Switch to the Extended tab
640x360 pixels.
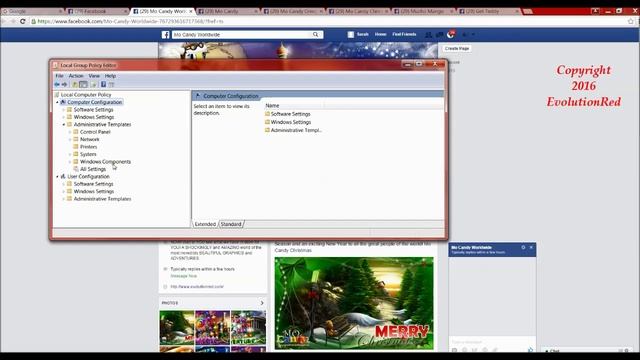pos(205,224)
